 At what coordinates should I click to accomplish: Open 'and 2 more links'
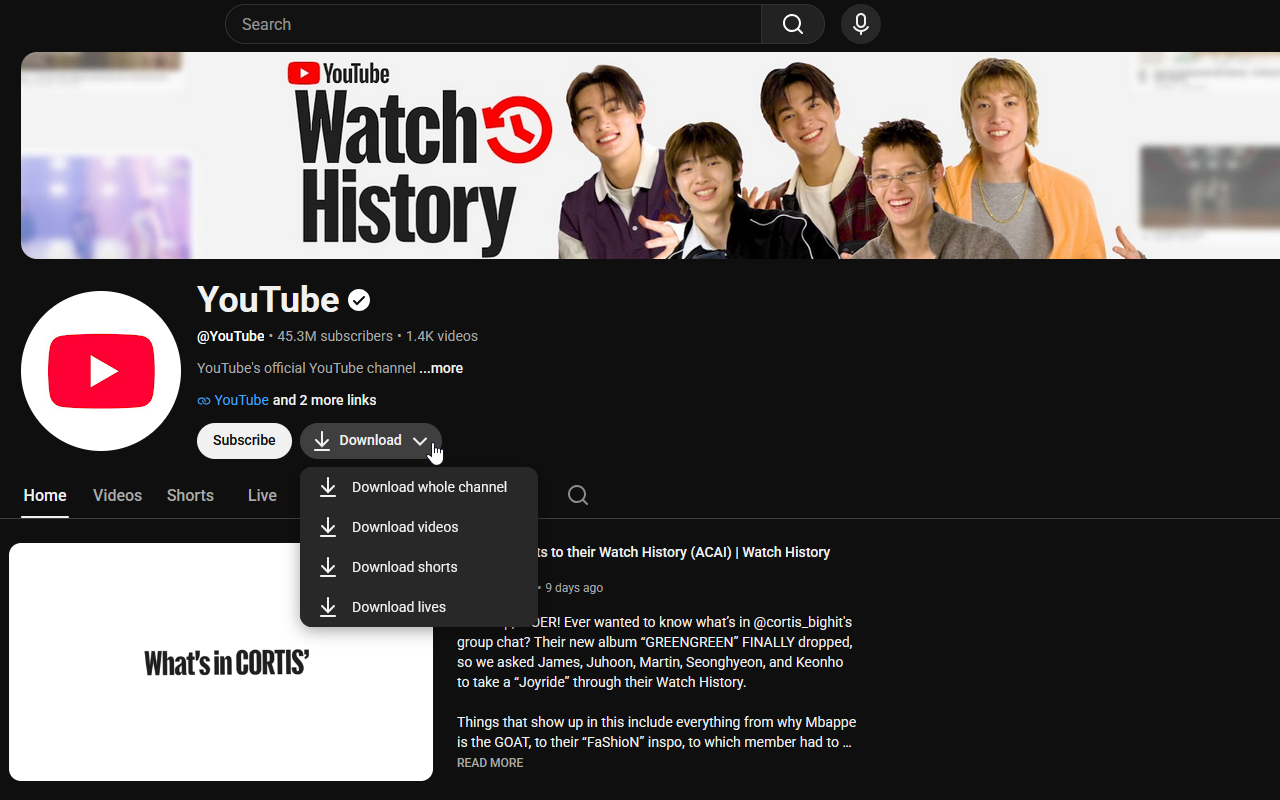point(325,400)
